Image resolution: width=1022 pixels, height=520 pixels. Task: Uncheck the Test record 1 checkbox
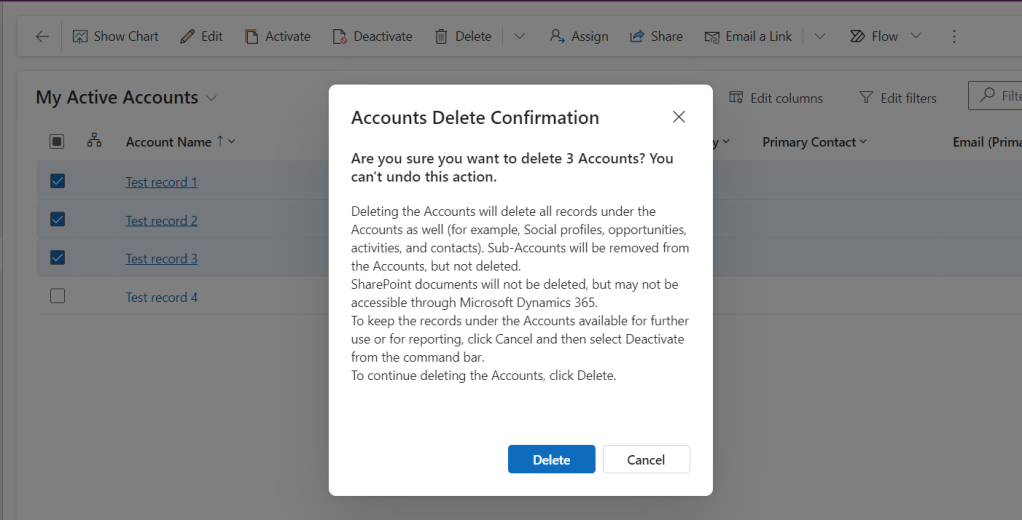pos(57,181)
